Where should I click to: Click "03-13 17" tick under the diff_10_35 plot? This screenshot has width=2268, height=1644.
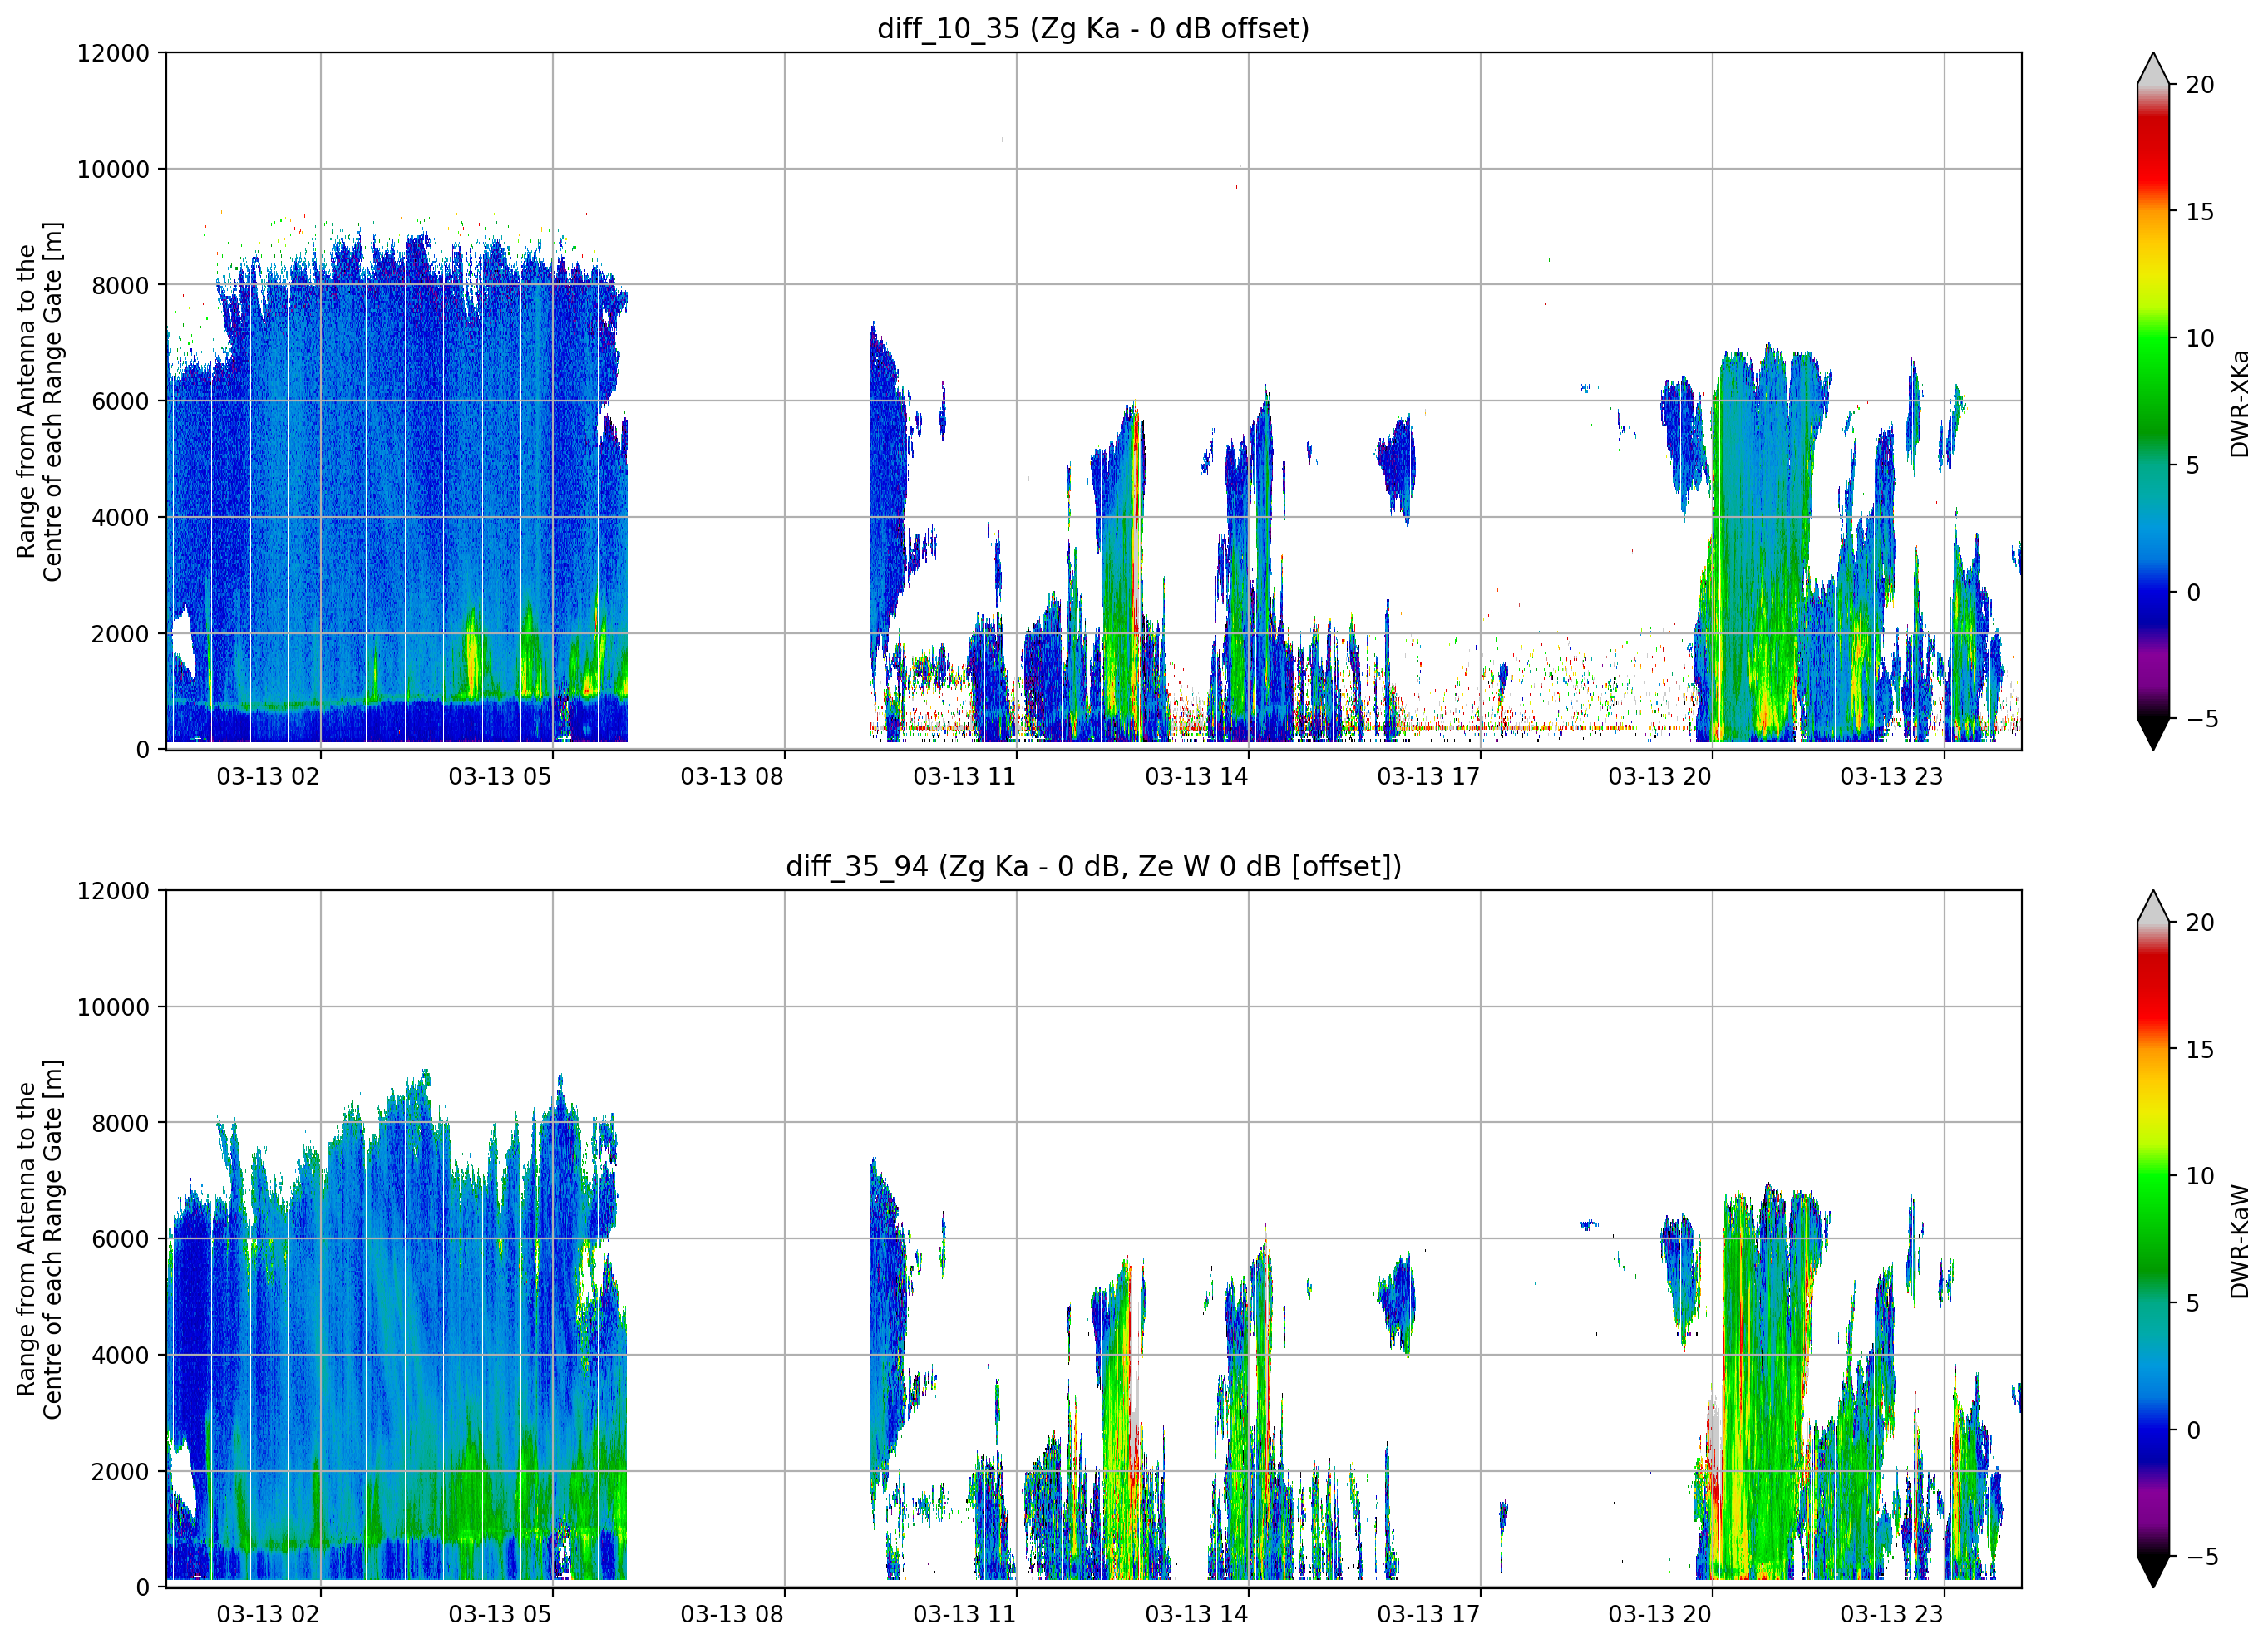click(x=1428, y=777)
